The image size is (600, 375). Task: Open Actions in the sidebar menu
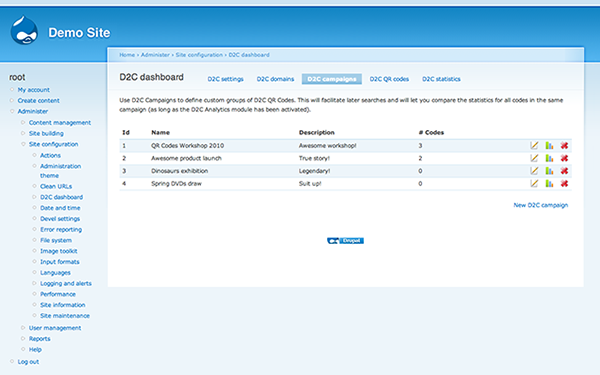tap(51, 155)
